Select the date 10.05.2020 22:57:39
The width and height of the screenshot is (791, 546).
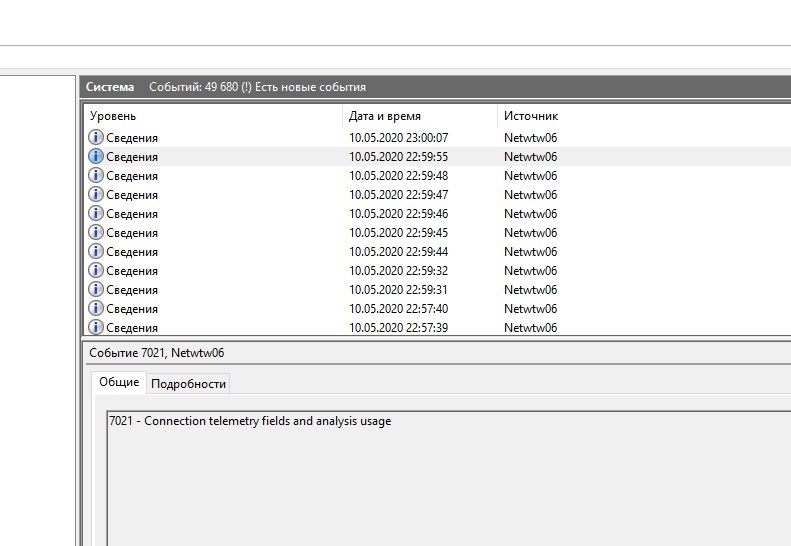click(x=399, y=328)
